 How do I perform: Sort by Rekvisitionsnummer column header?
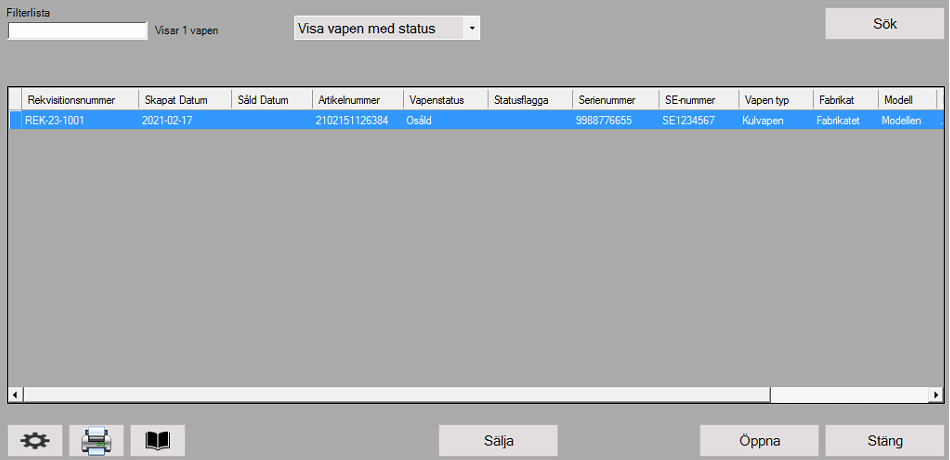(x=80, y=100)
